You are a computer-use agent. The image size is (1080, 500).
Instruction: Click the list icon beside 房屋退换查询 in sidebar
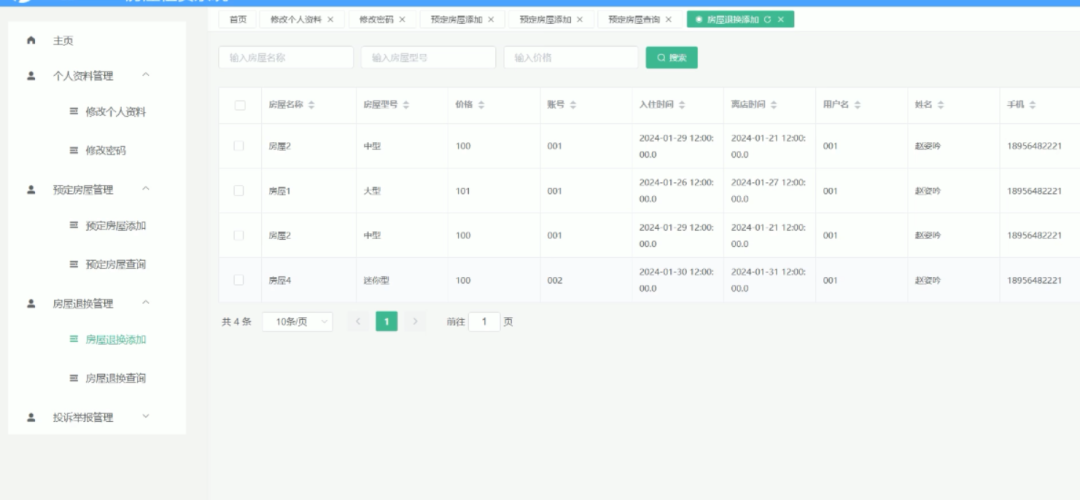(x=74, y=377)
